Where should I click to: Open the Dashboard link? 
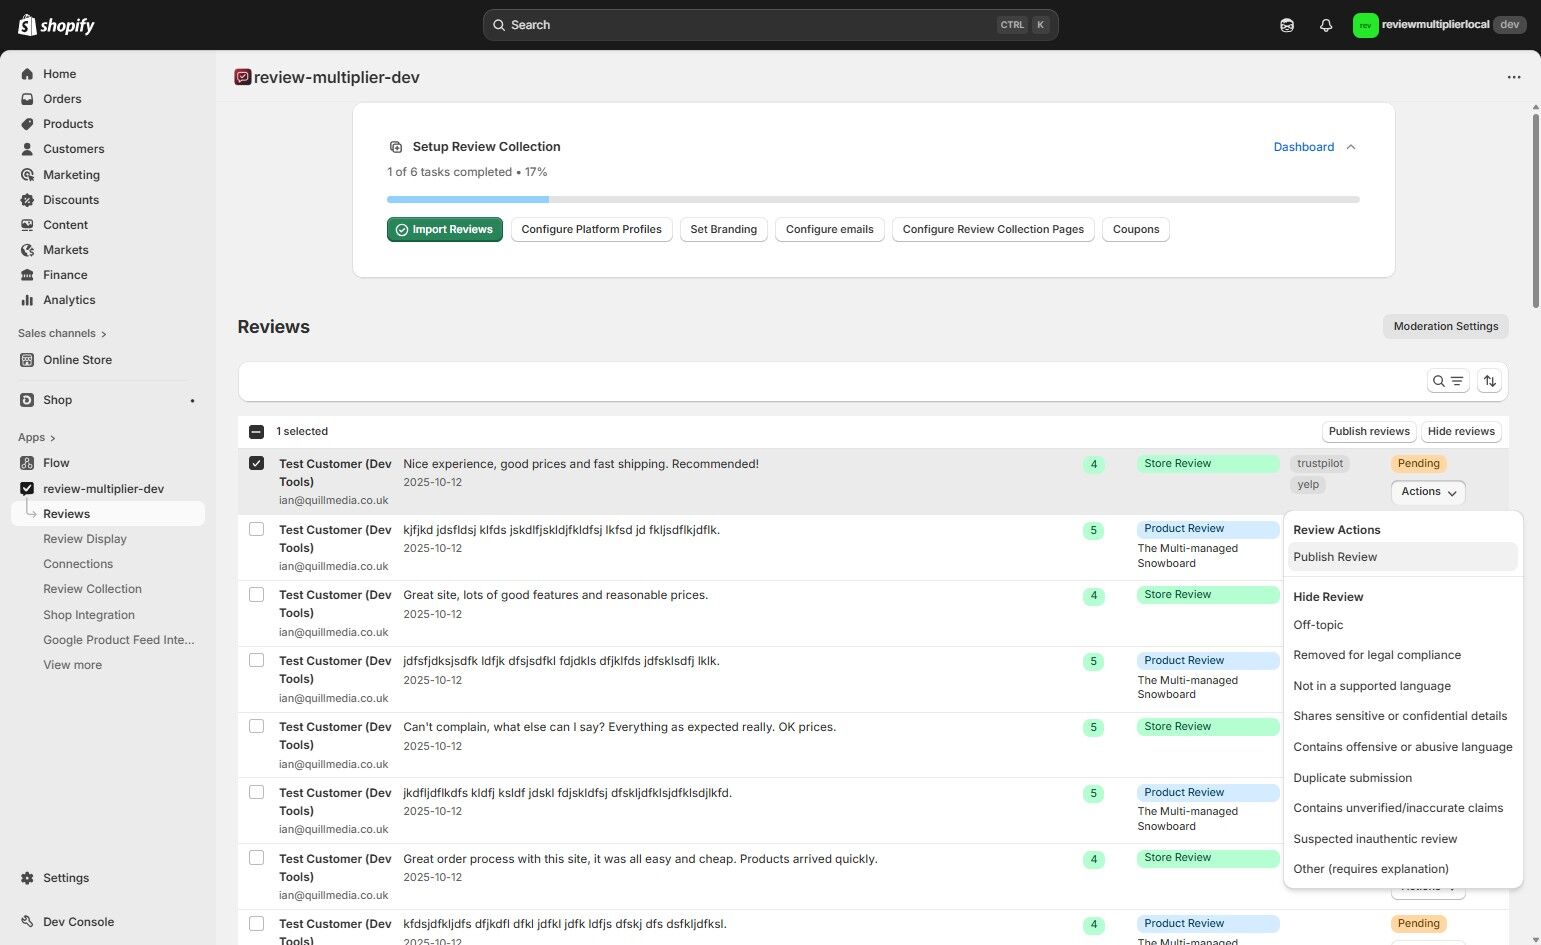[x=1303, y=147]
